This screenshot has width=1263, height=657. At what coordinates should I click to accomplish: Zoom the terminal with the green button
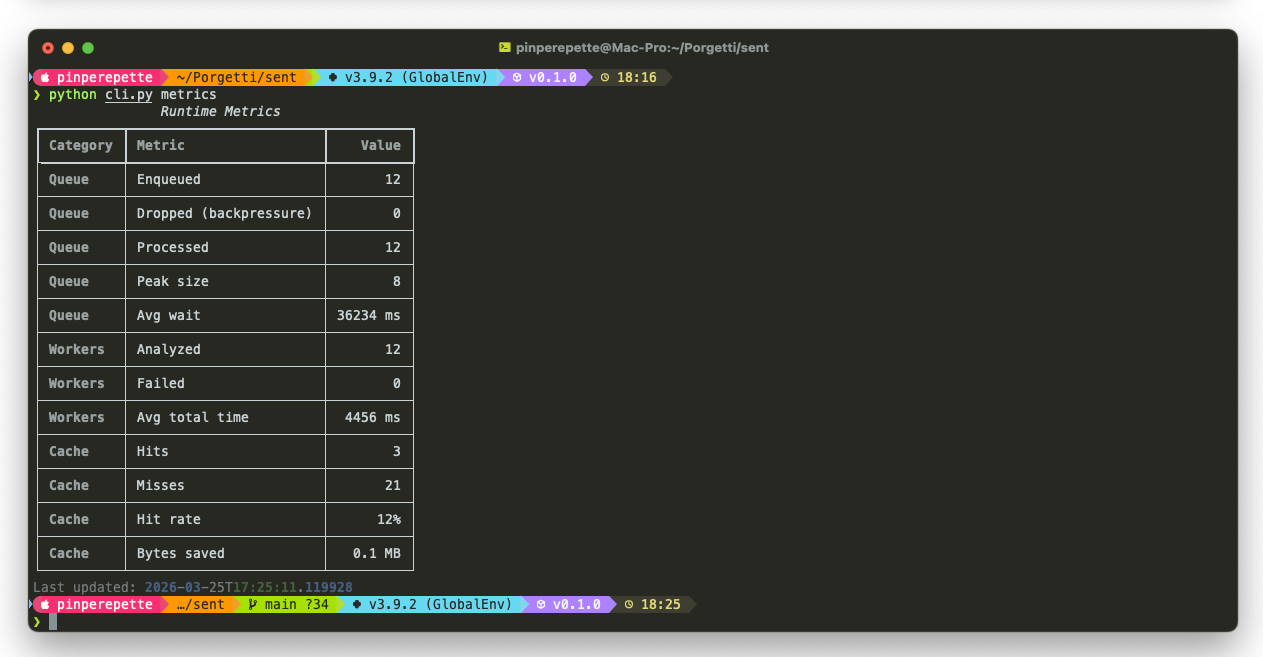pyautogui.click(x=88, y=47)
